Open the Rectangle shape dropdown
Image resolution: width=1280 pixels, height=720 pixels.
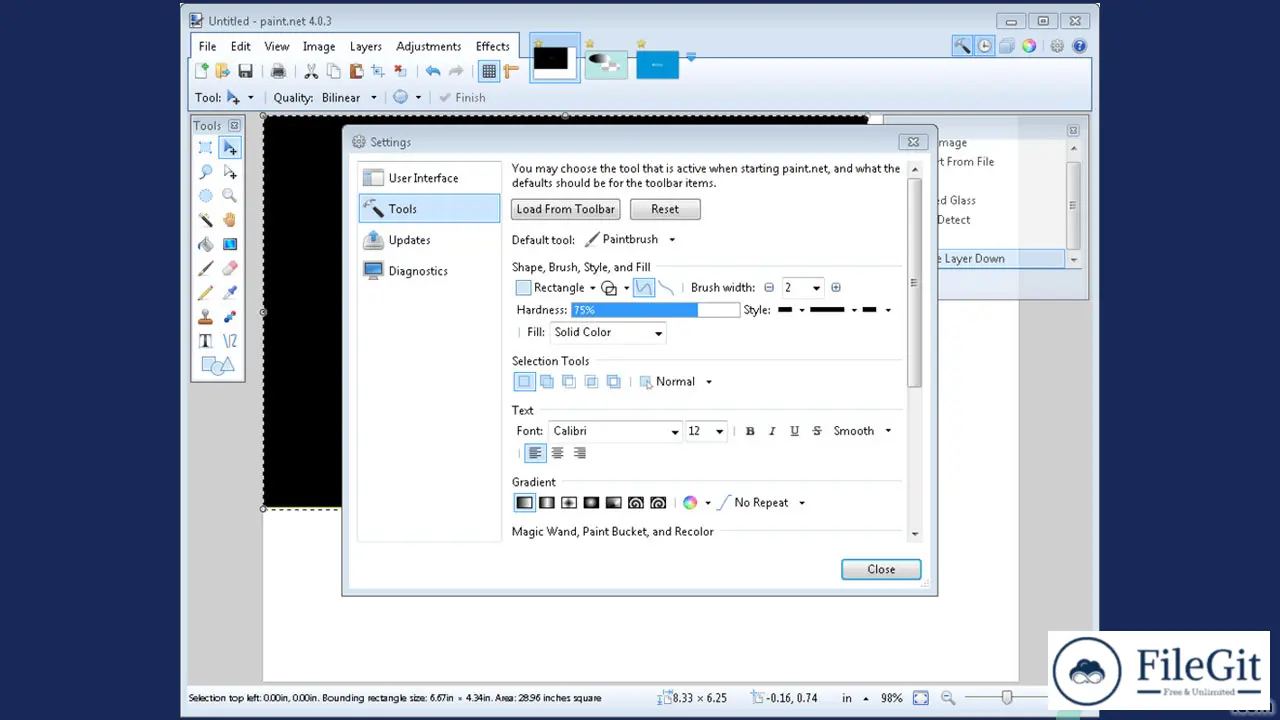(556, 288)
